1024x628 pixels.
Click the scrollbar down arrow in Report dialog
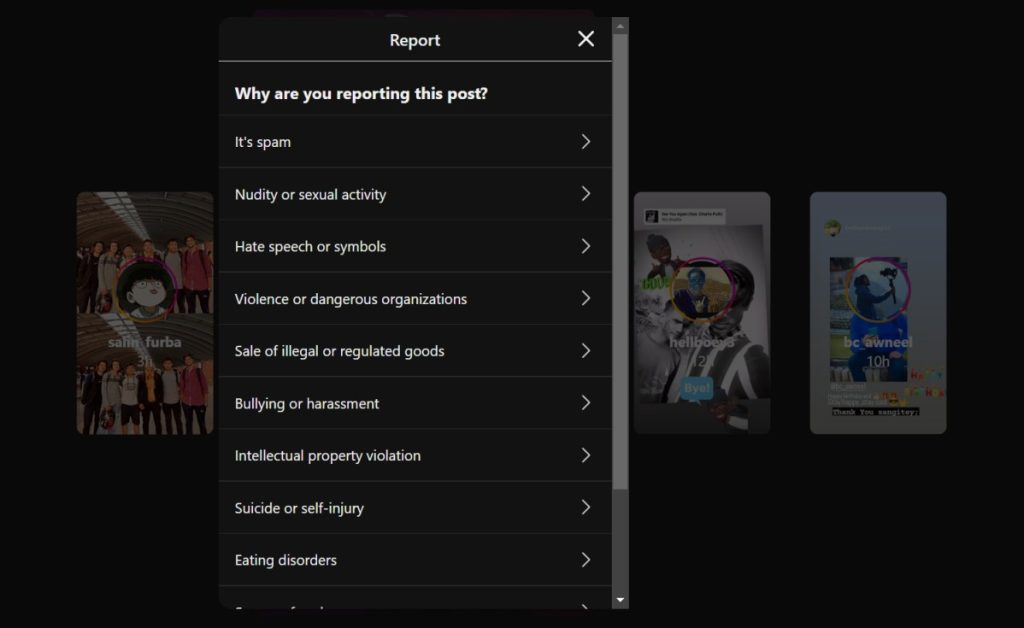click(620, 600)
